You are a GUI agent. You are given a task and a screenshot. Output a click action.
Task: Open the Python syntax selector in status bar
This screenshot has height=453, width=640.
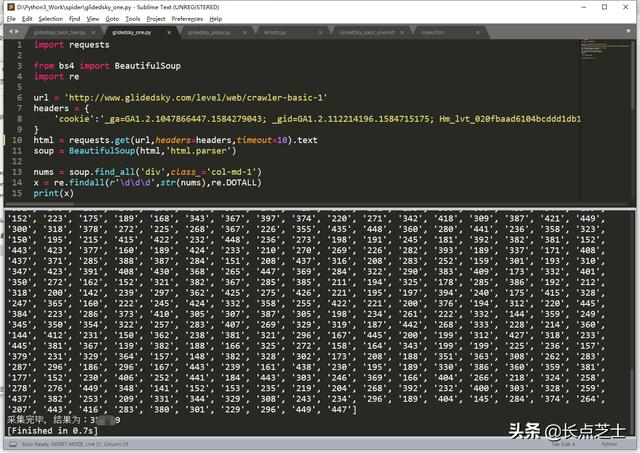click(x=609, y=444)
